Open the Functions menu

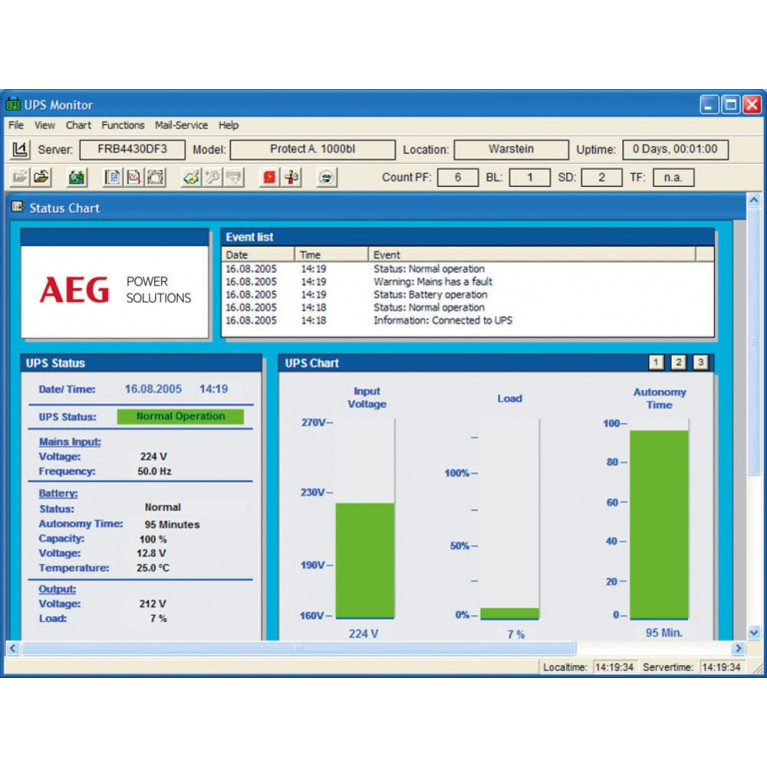(123, 125)
